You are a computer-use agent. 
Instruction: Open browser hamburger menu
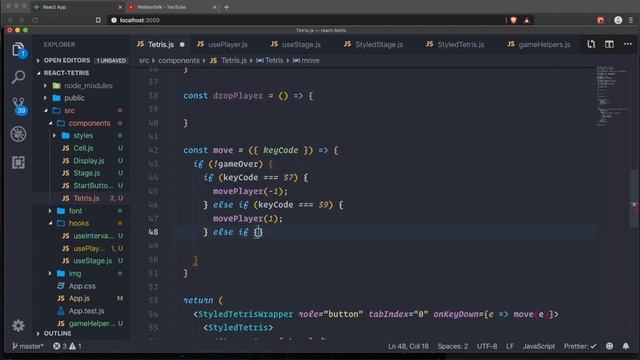tap(631, 20)
